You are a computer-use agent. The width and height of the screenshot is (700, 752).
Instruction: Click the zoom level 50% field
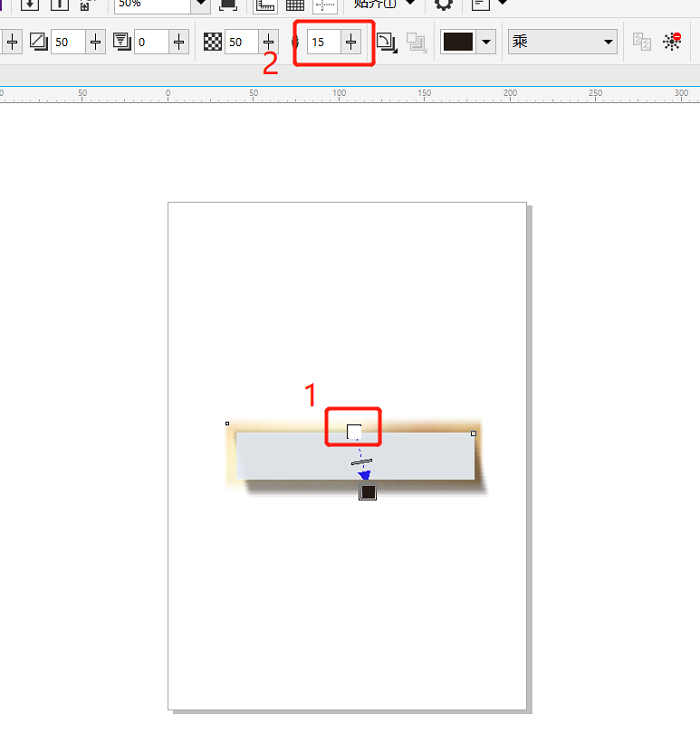[x=152, y=4]
